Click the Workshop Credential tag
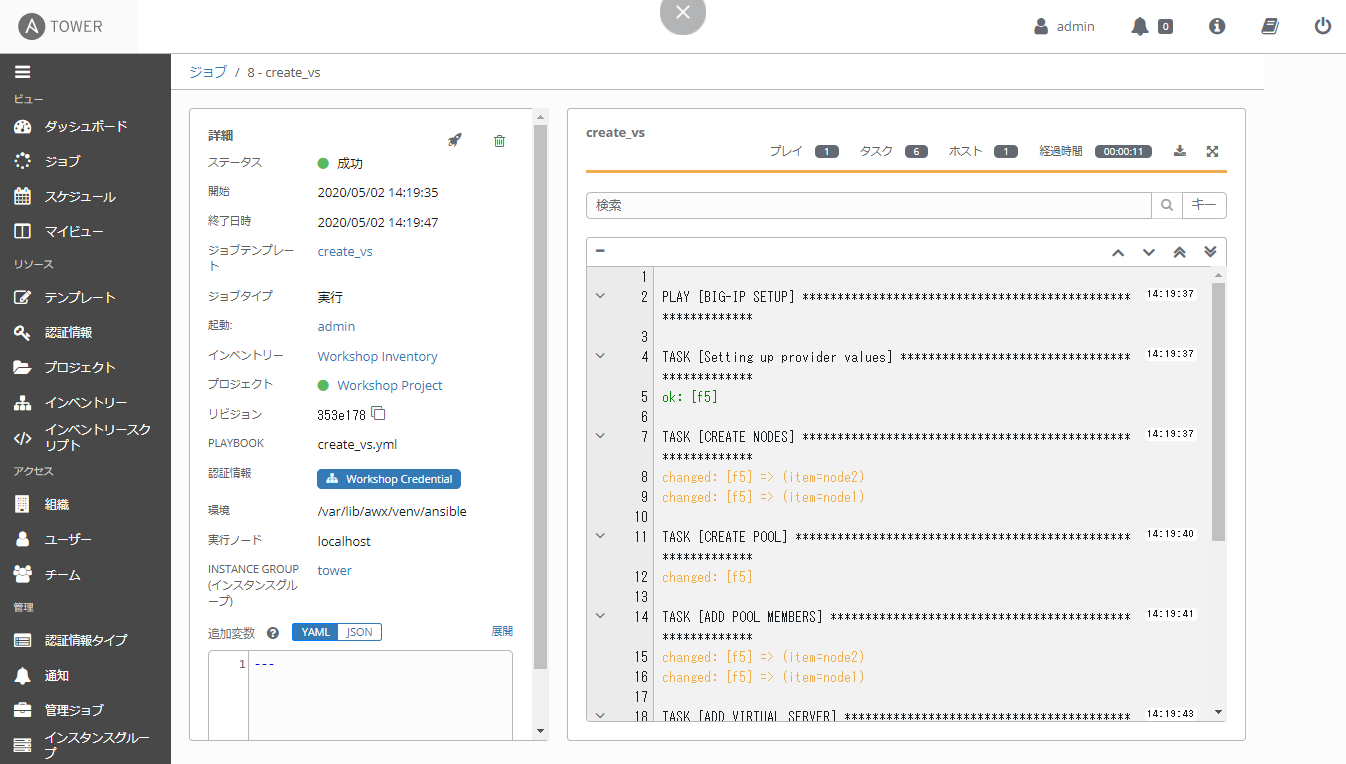 pos(389,479)
